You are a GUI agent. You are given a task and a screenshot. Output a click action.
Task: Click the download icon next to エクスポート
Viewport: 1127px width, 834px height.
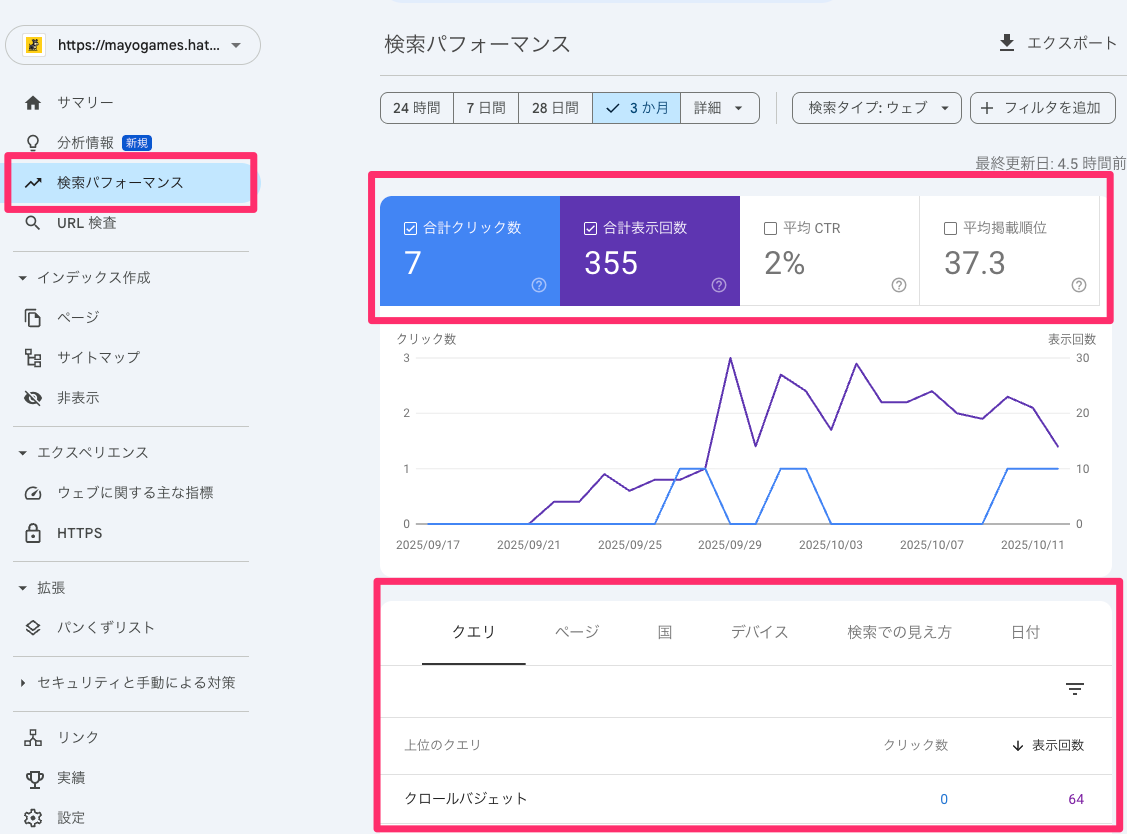[x=1007, y=43]
